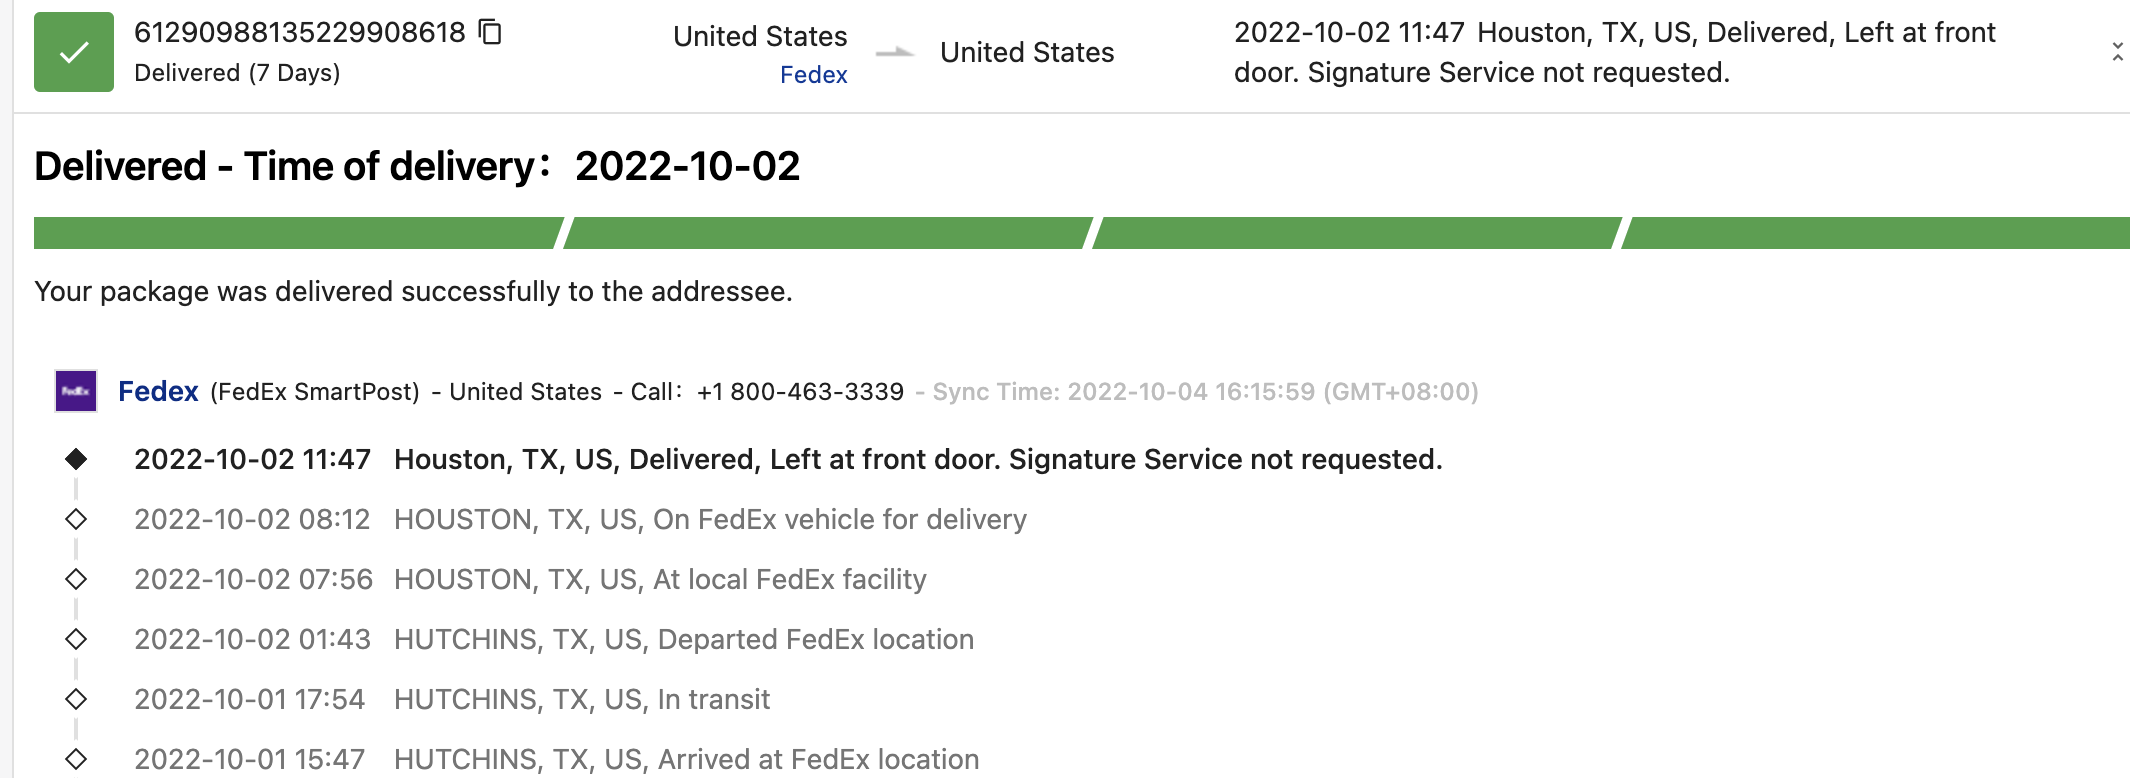Open the blue Fedex link under origin country
This screenshot has width=2130, height=778.
[813, 75]
